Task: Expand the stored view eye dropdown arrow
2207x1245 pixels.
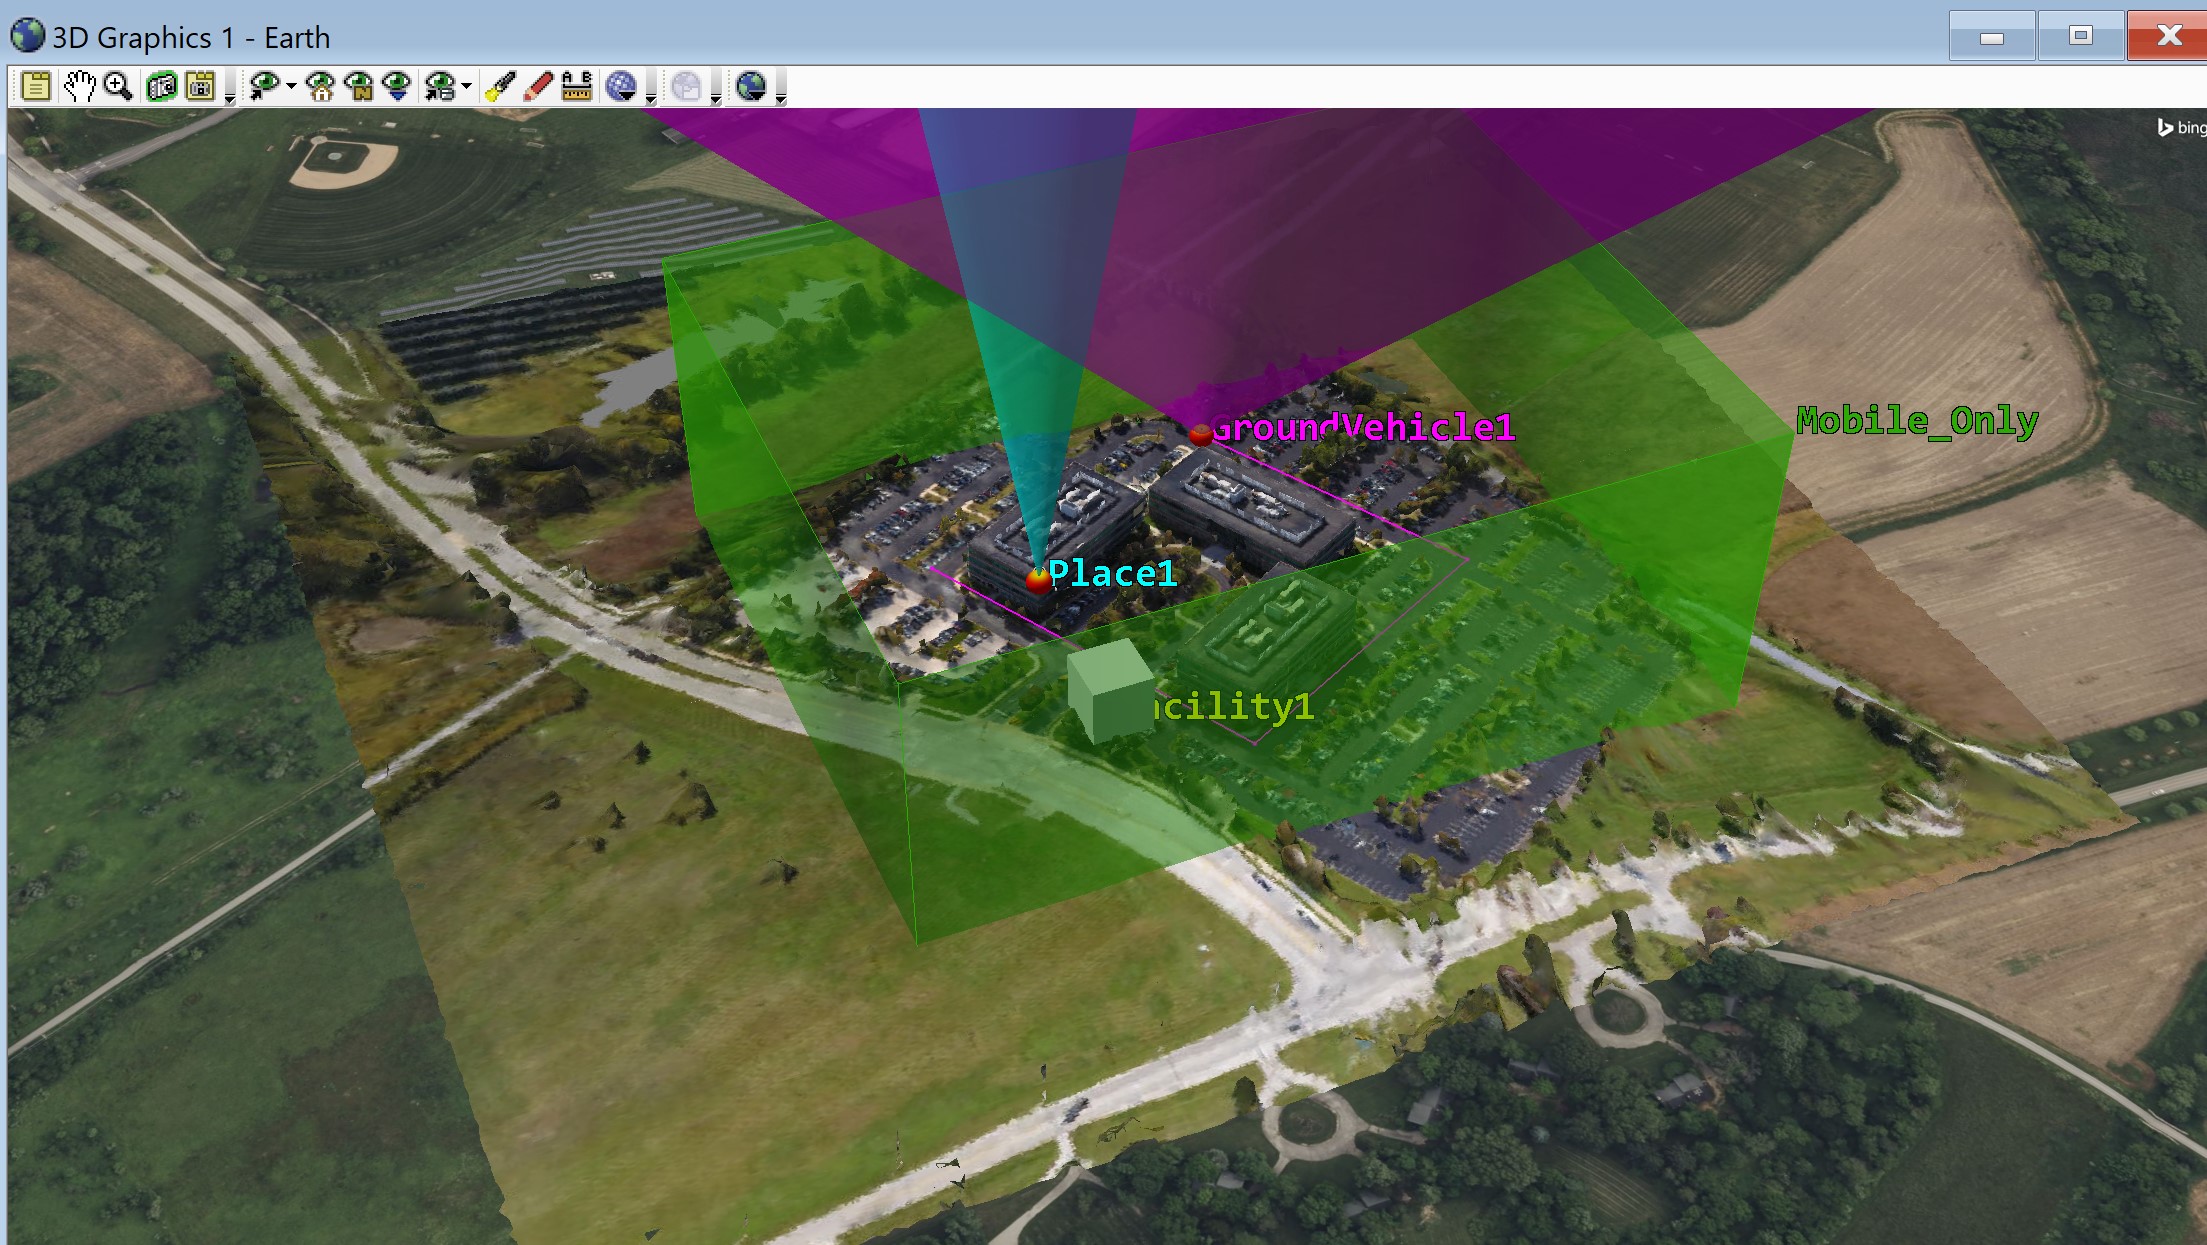Action: tap(467, 87)
